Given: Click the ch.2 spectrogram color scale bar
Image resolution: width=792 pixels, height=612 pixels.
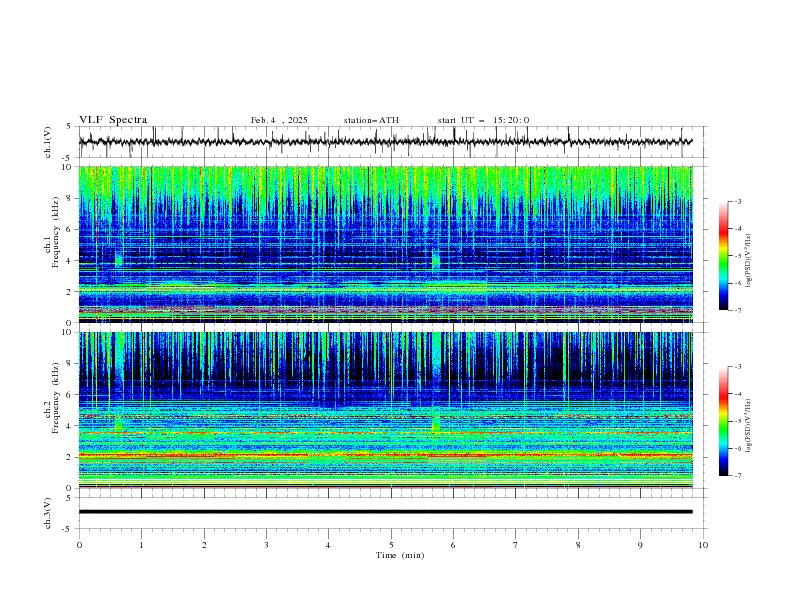Looking at the screenshot, I should pos(723,421).
